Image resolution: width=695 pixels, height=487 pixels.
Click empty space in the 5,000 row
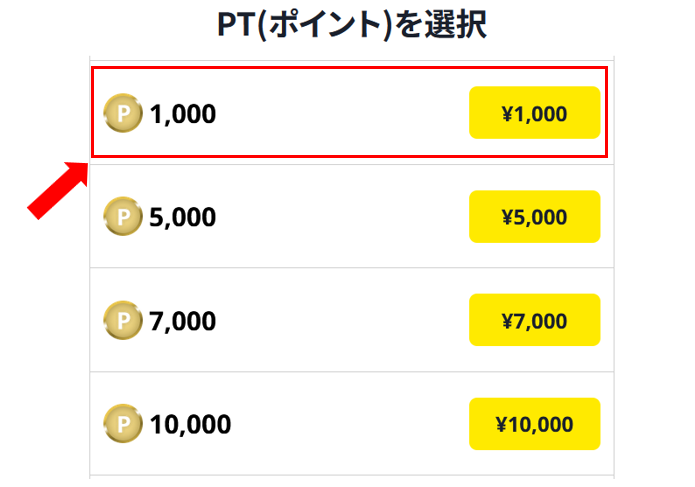[341, 217]
